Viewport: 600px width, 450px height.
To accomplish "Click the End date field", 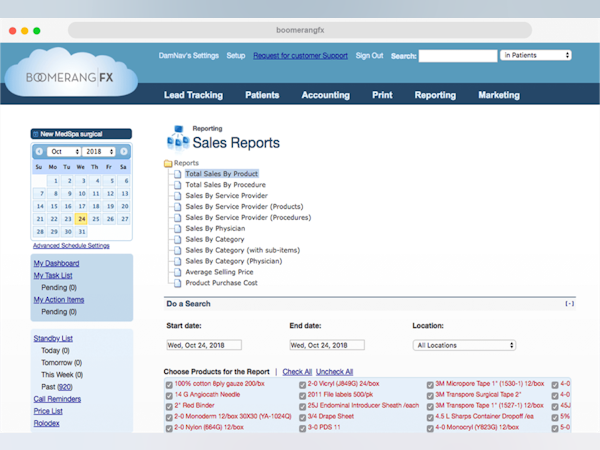I will click(x=327, y=345).
